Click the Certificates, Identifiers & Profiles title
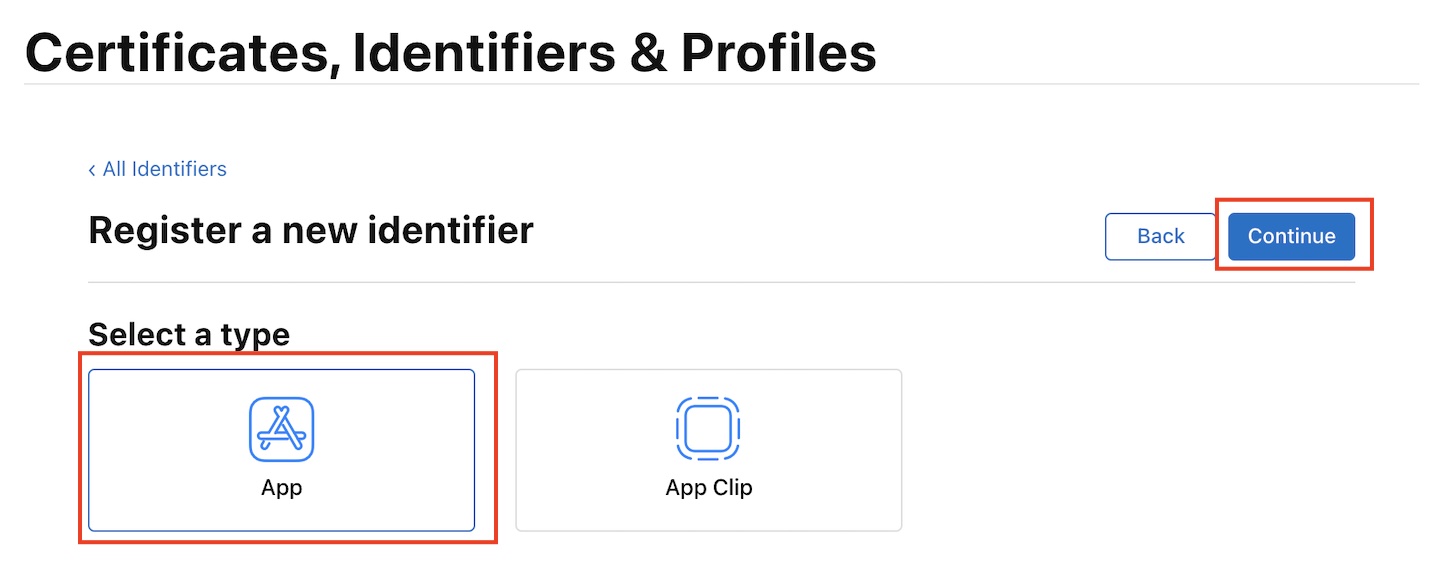This screenshot has width=1429, height=579. [x=450, y=52]
